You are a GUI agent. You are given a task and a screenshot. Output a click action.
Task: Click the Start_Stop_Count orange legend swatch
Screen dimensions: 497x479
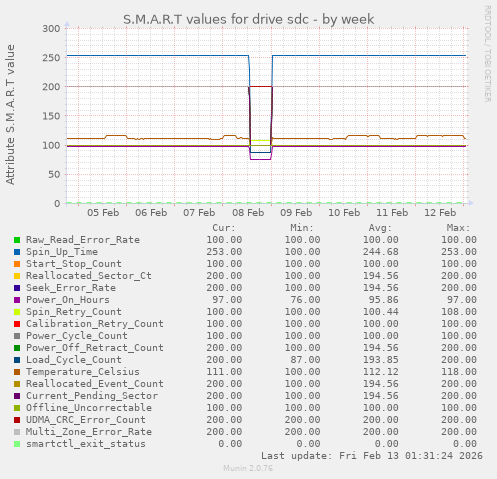[17, 264]
